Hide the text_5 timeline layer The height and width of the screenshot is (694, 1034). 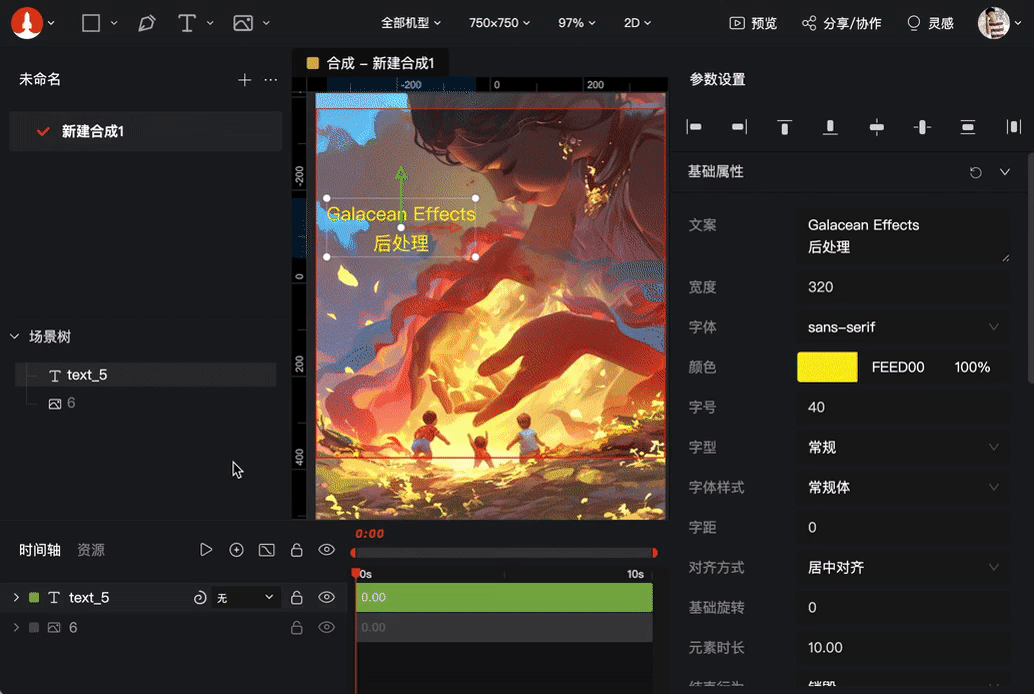(326, 598)
